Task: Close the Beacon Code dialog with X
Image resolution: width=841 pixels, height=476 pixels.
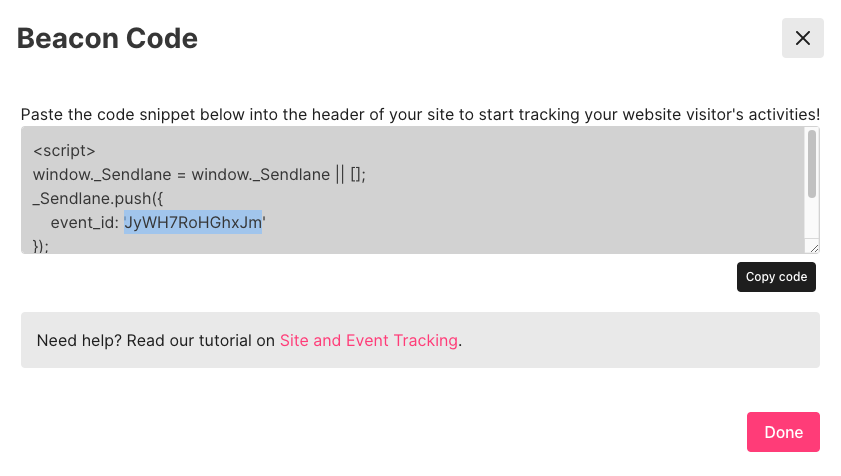Action: point(802,38)
